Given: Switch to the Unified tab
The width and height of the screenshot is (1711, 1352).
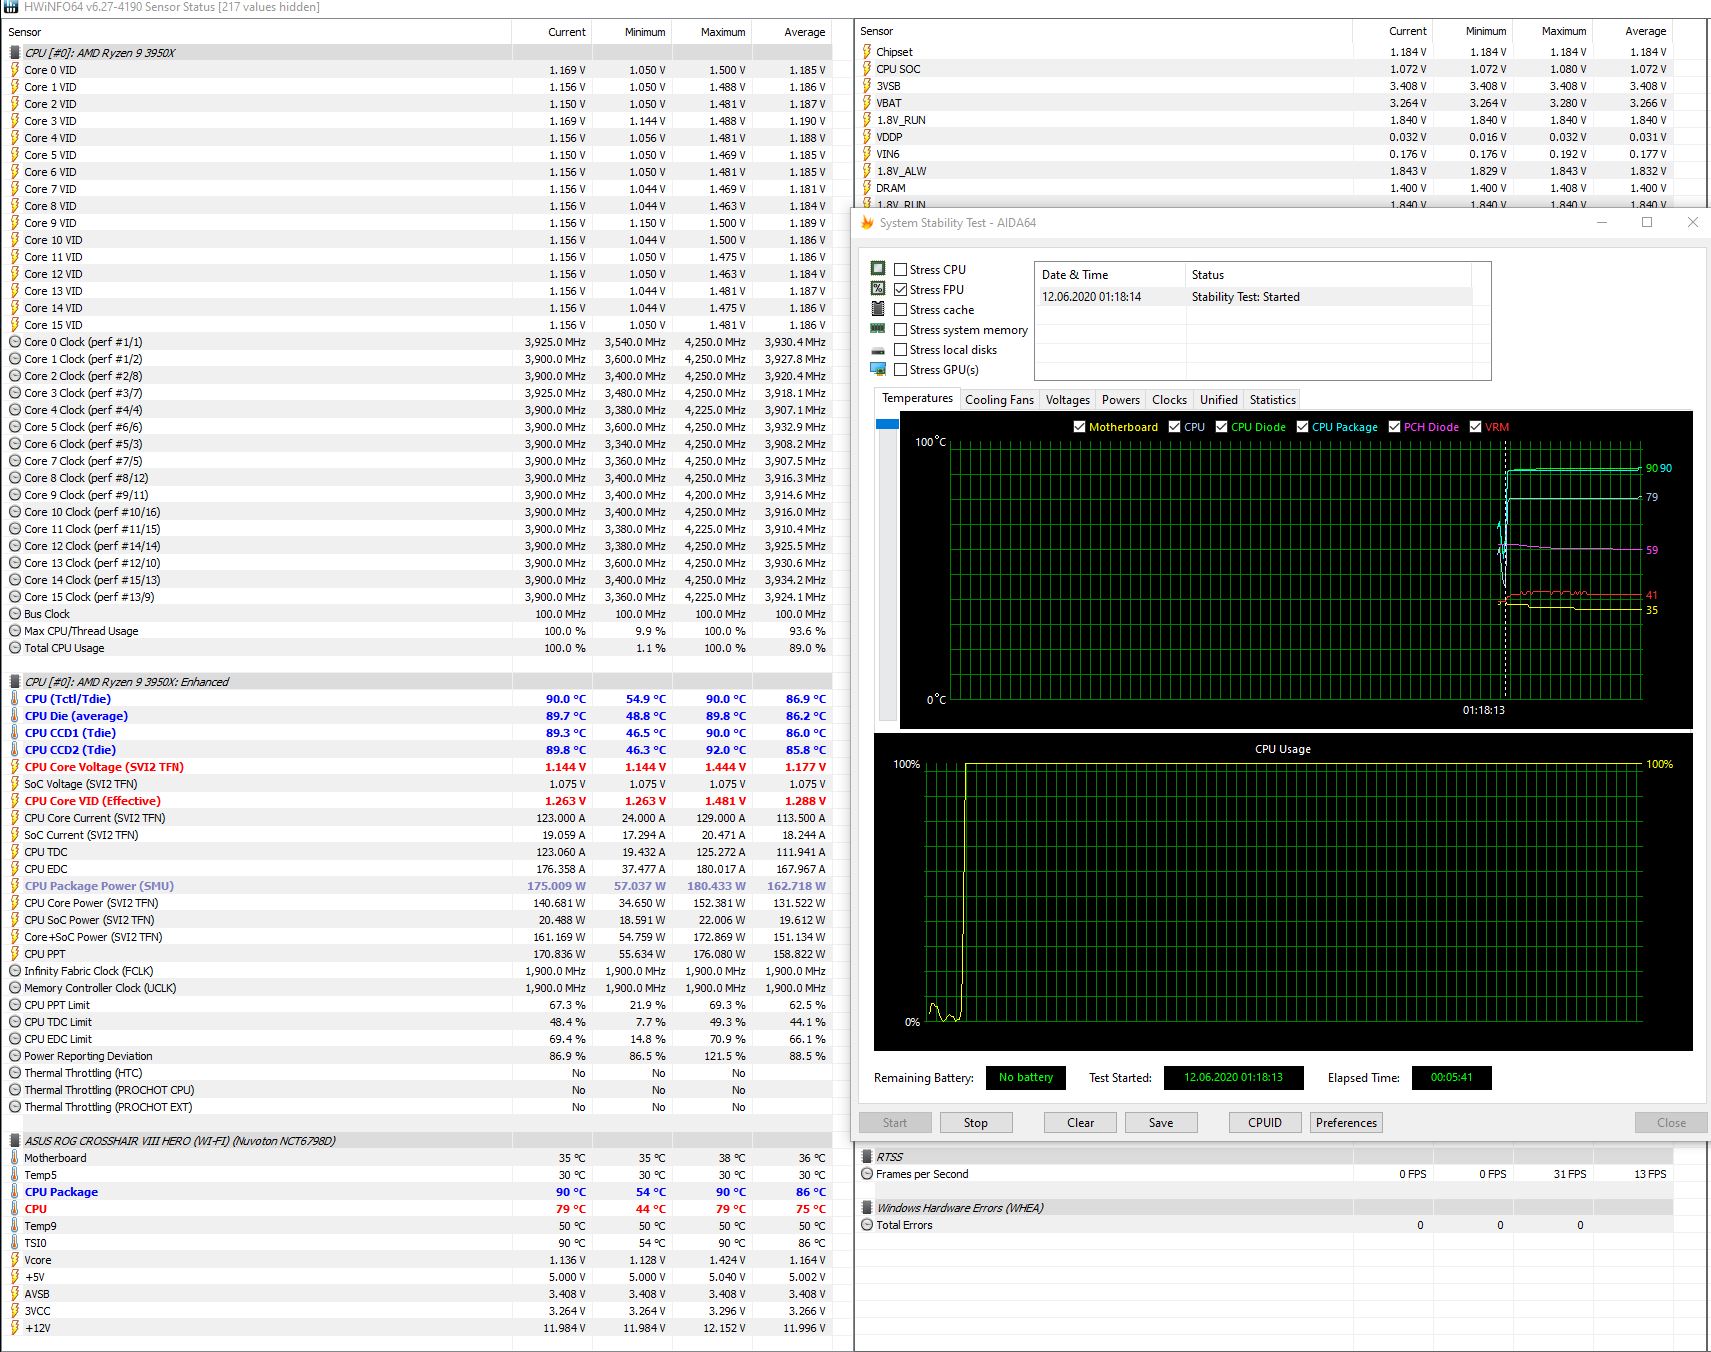Looking at the screenshot, I should tap(1218, 400).
